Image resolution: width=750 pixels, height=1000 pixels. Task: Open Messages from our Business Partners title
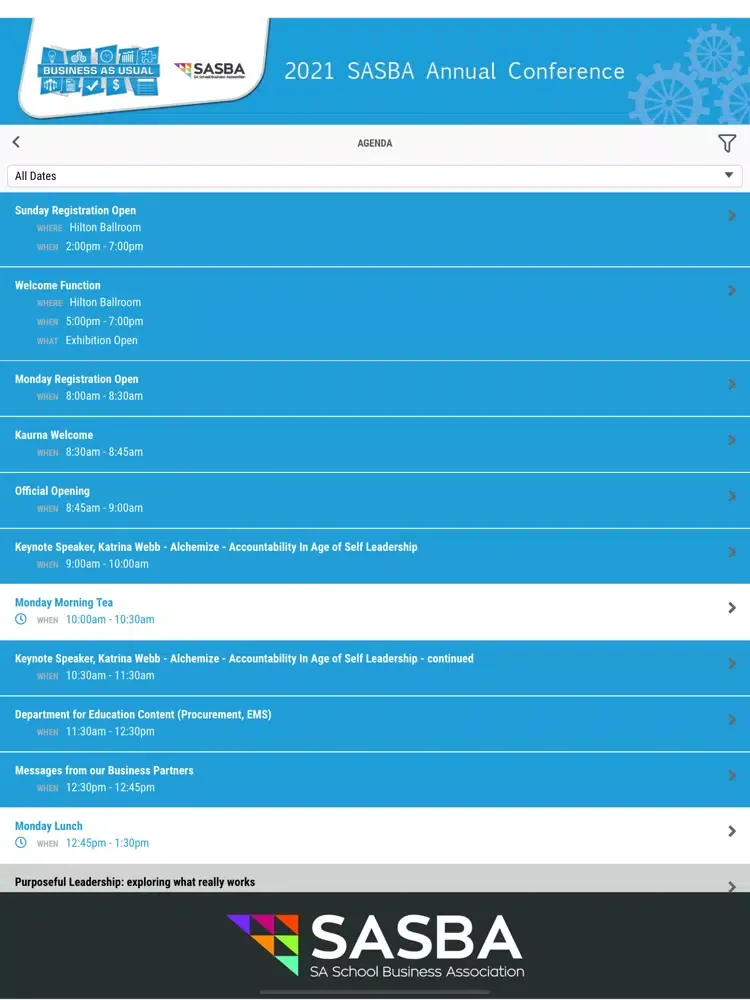104,770
